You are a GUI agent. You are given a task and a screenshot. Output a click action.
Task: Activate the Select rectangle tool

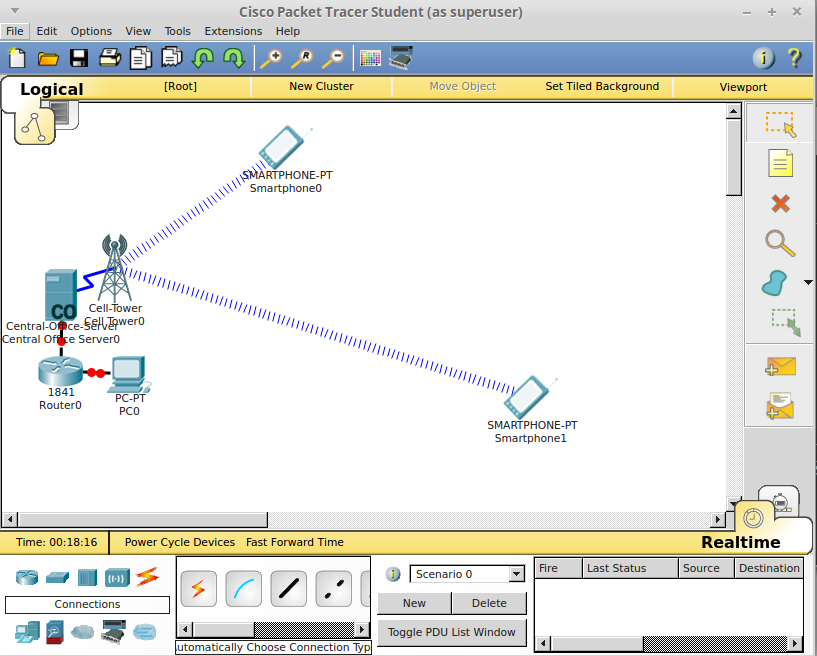click(780, 123)
